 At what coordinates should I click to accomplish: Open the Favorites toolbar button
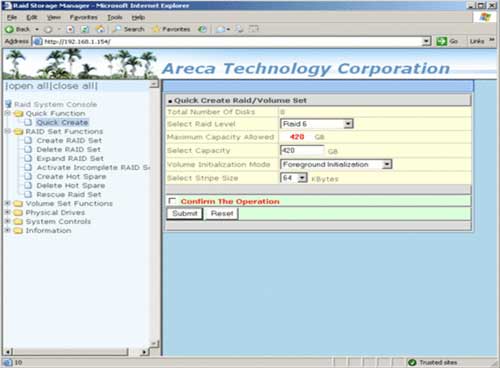171,29
